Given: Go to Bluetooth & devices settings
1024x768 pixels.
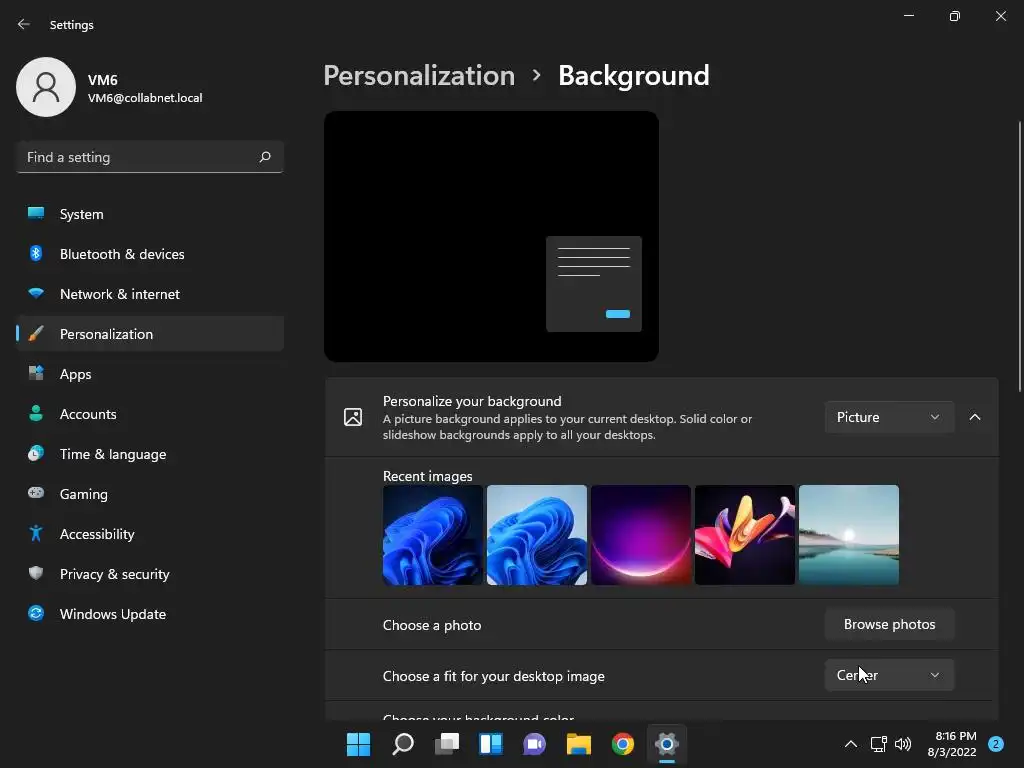Looking at the screenshot, I should (x=150, y=253).
